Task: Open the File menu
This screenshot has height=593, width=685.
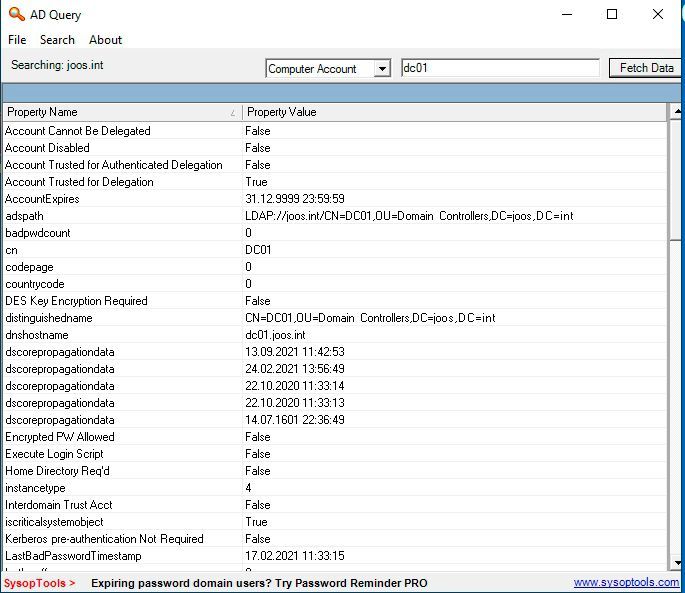Action: [x=17, y=40]
